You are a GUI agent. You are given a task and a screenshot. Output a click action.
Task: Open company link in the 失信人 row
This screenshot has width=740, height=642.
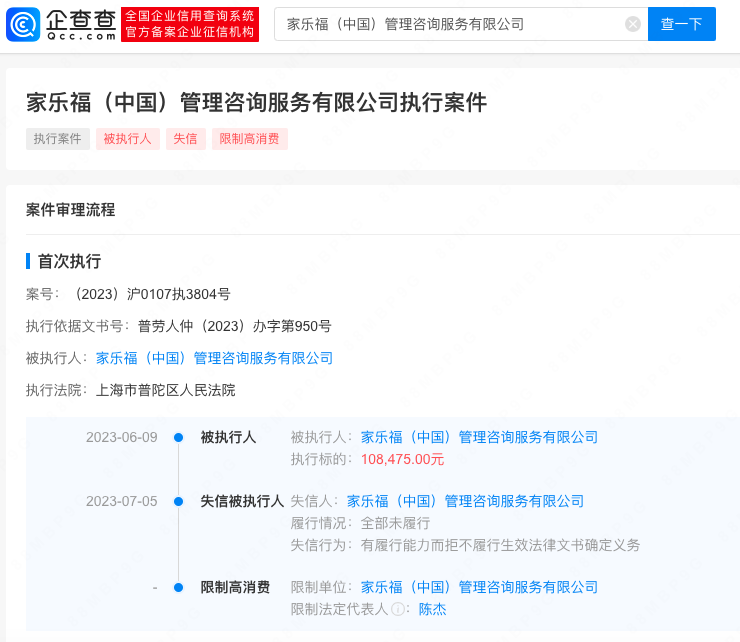click(x=465, y=501)
